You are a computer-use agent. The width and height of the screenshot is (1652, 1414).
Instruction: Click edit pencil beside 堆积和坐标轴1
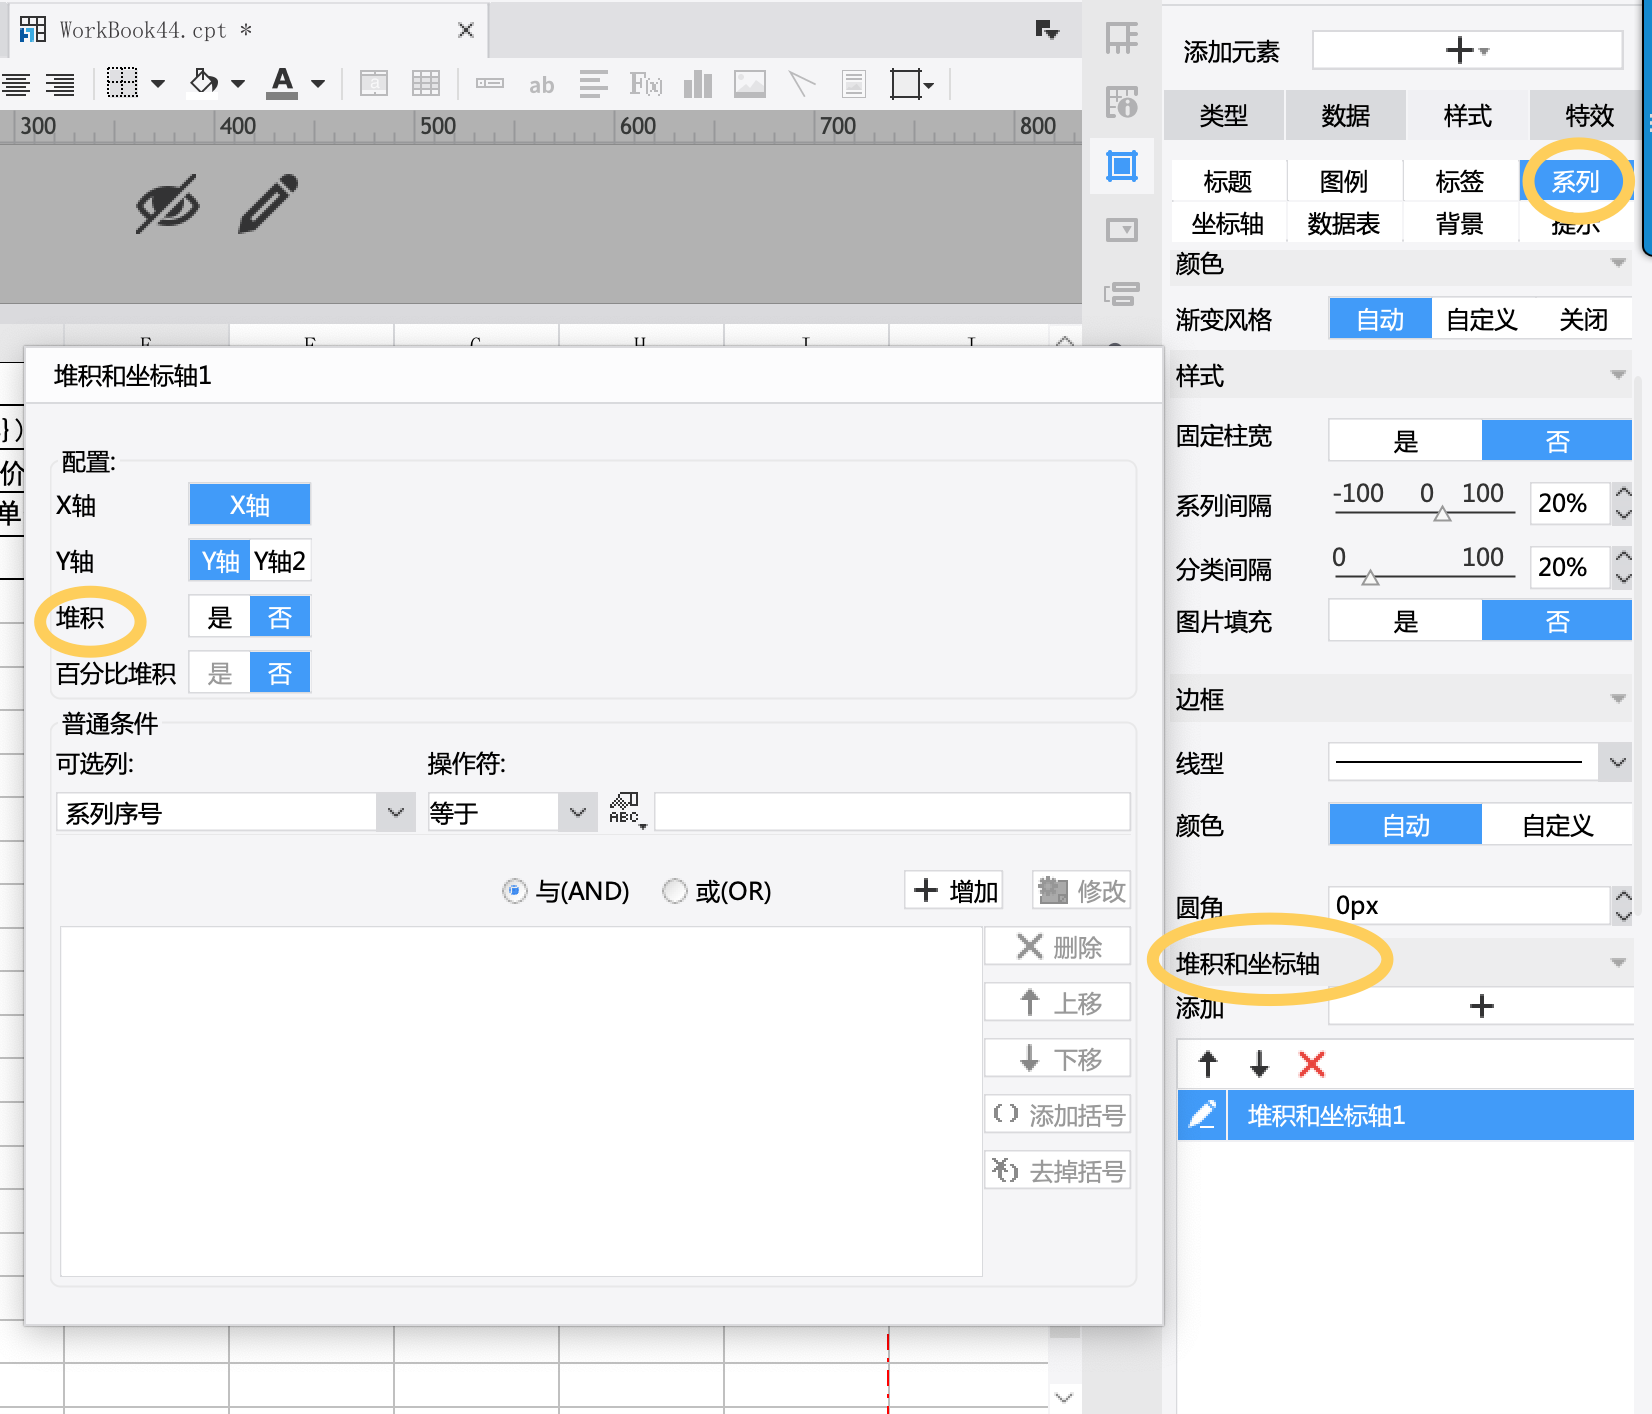1202,1115
